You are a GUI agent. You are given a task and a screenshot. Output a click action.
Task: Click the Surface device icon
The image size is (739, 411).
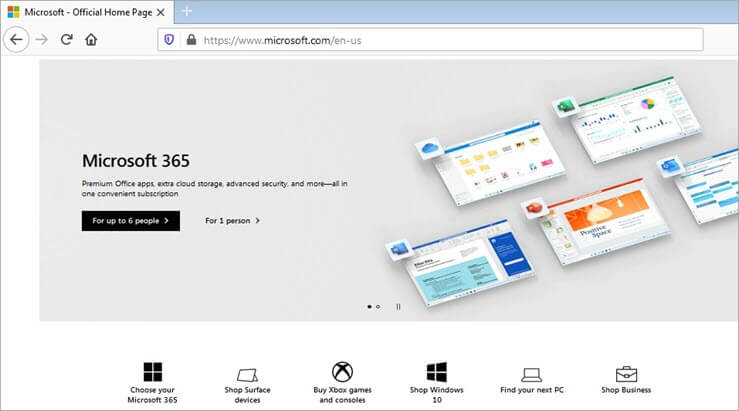pos(246,373)
